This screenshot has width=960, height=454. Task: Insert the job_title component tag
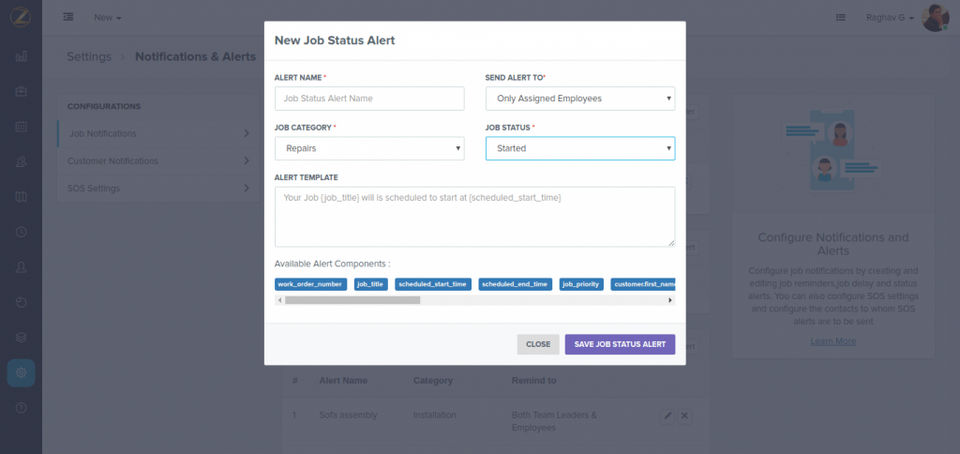(370, 284)
